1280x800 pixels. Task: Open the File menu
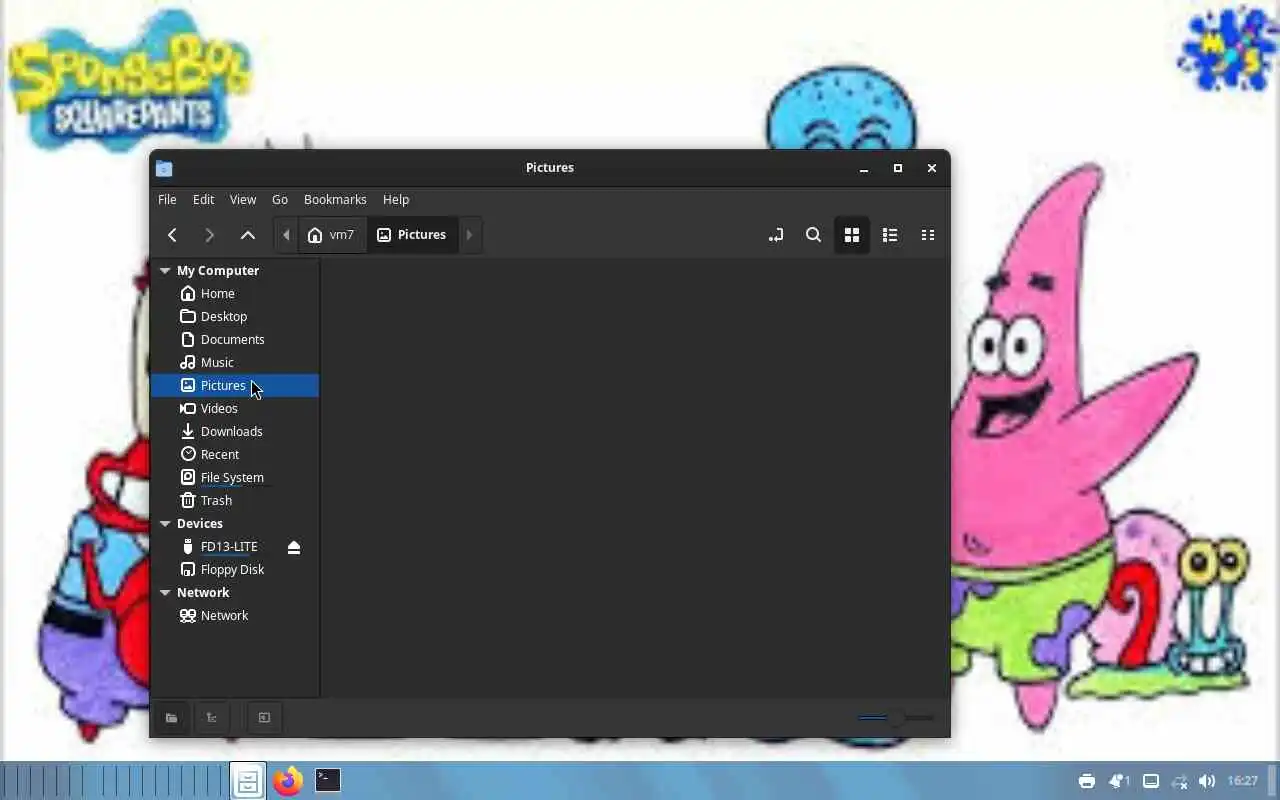pos(167,199)
